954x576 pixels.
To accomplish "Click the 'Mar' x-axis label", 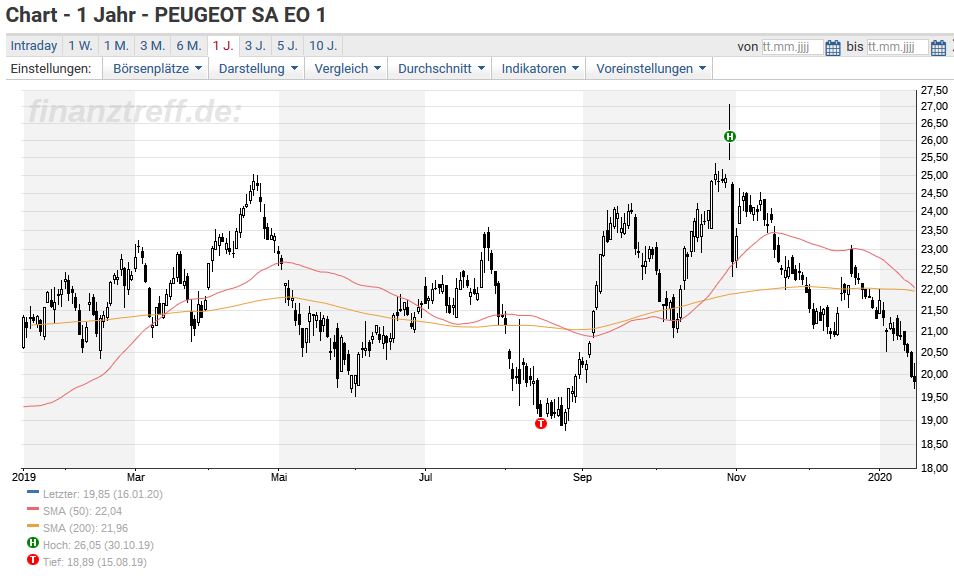I will coord(136,477).
